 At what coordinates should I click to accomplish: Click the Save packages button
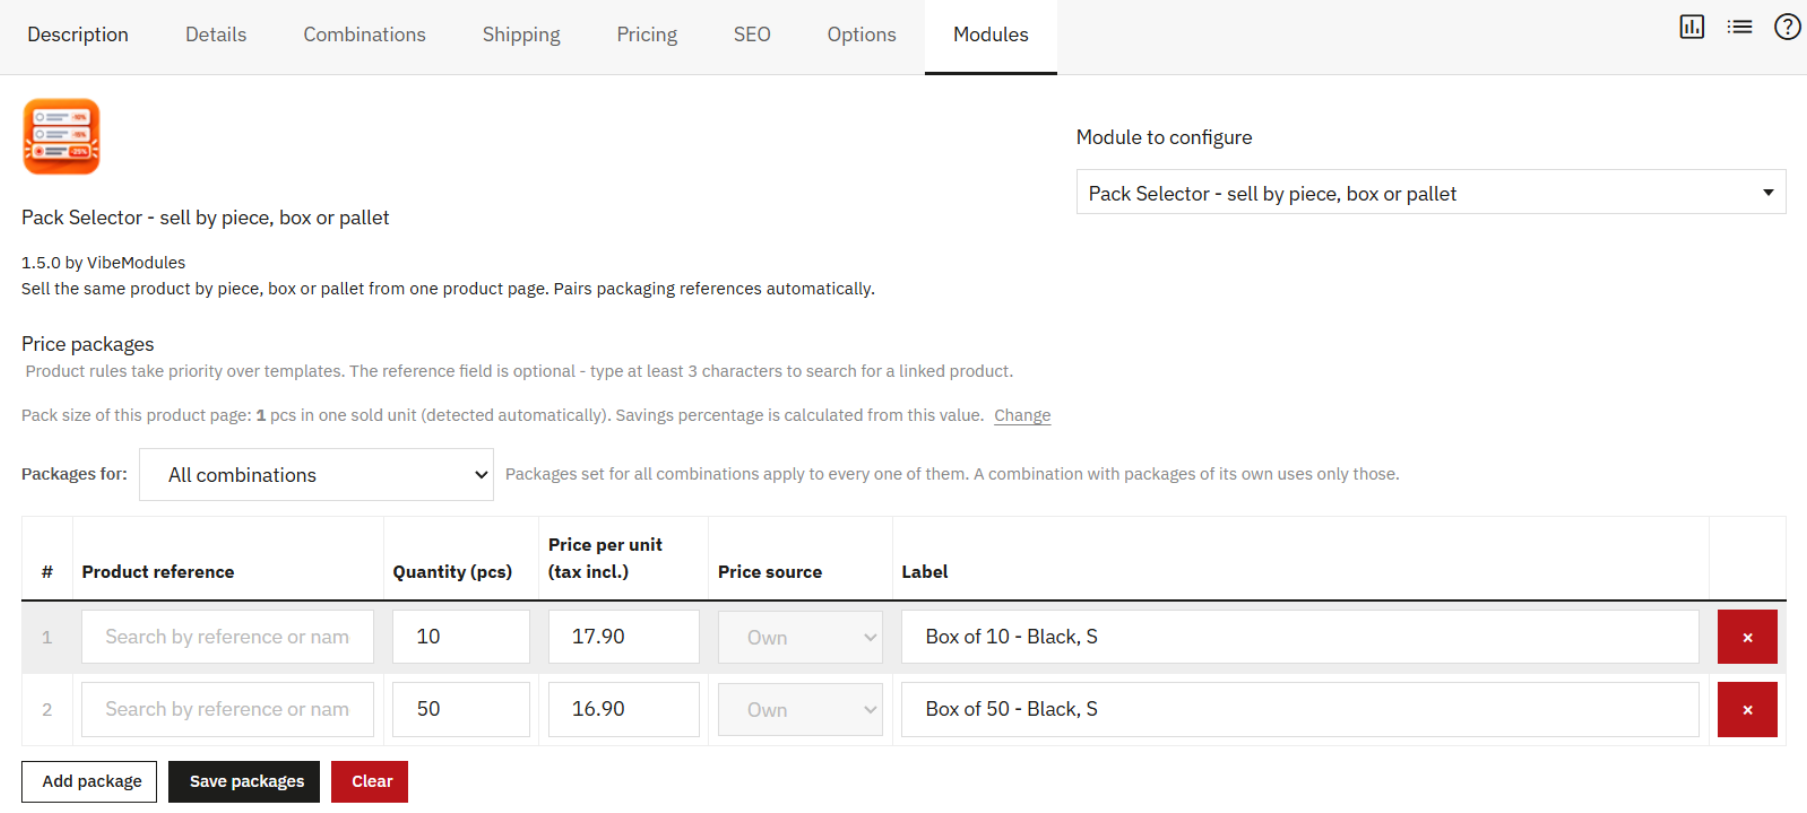(x=244, y=781)
